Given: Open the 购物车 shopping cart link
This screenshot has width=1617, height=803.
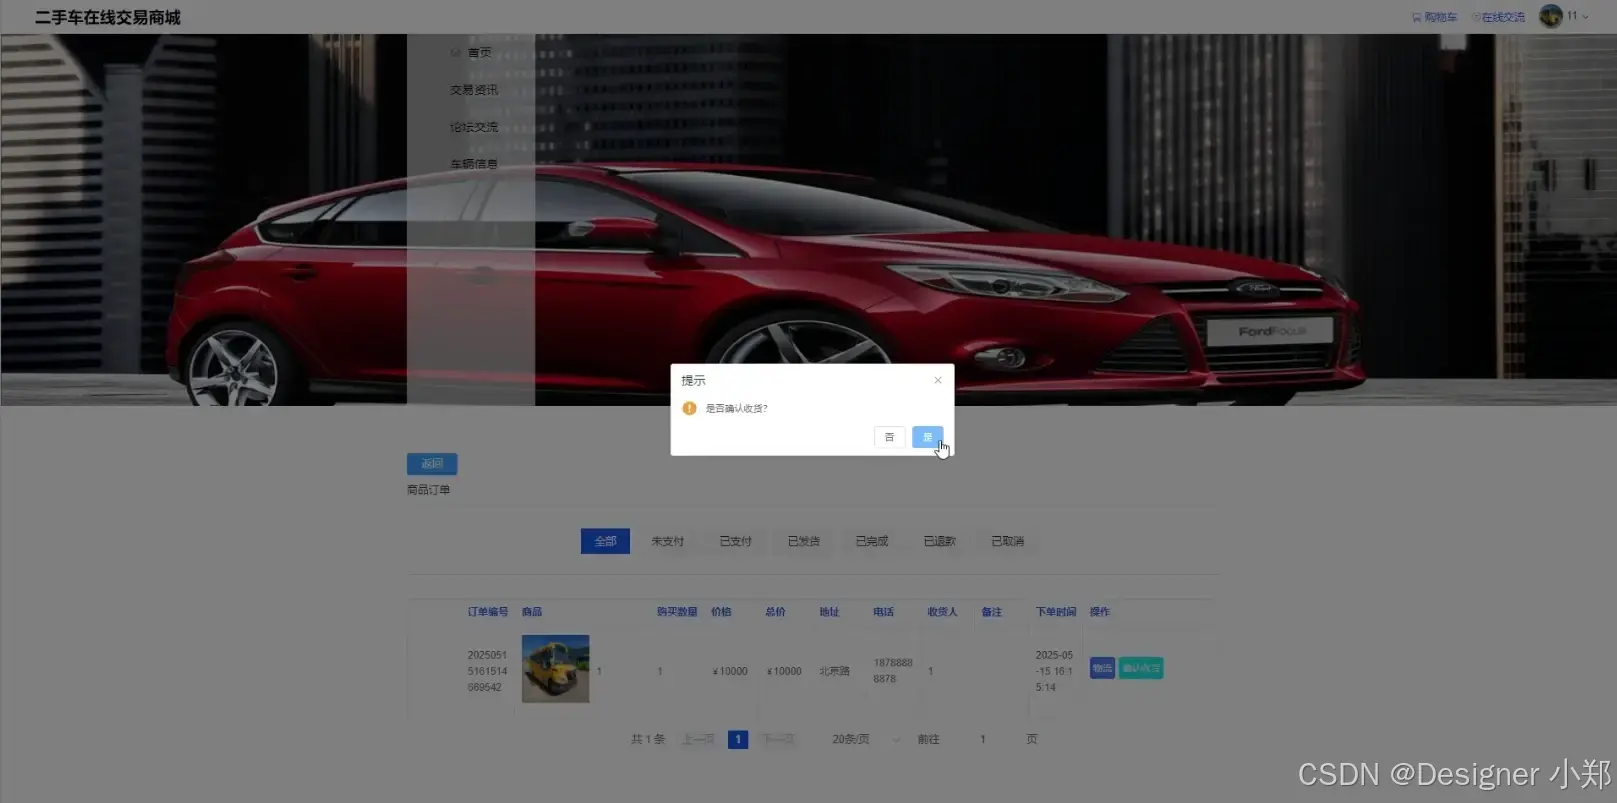Looking at the screenshot, I should click(x=1434, y=17).
